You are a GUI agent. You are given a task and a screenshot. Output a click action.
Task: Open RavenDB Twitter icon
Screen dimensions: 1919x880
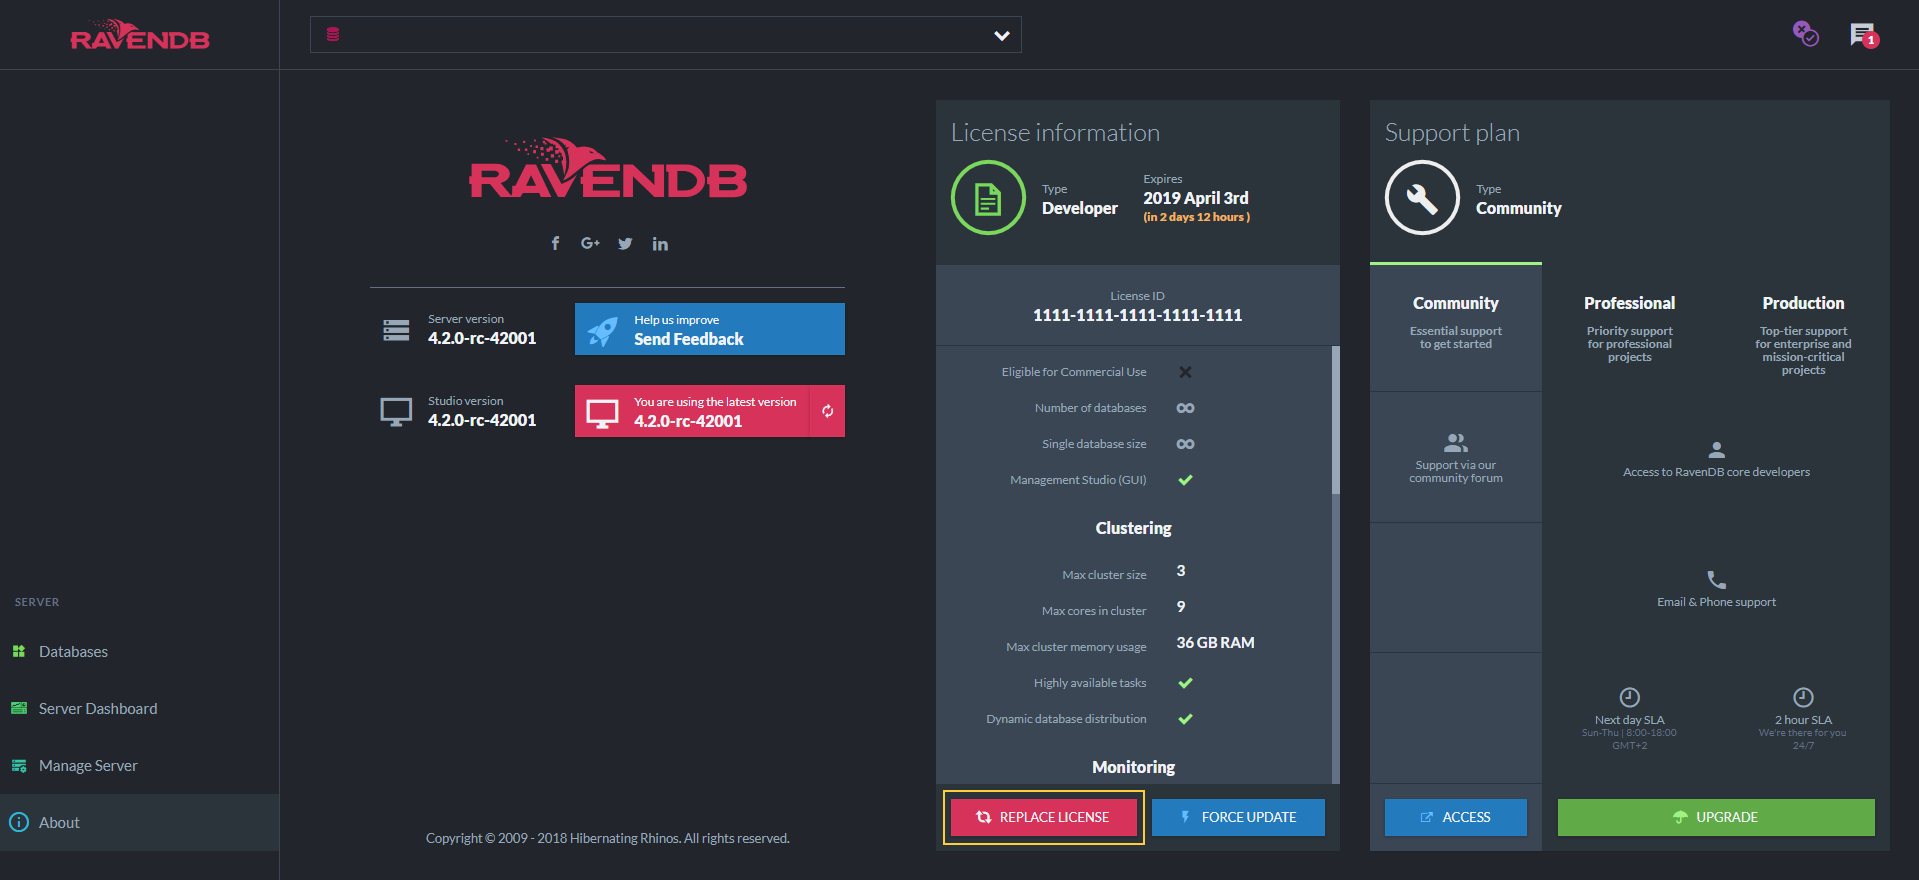point(625,243)
